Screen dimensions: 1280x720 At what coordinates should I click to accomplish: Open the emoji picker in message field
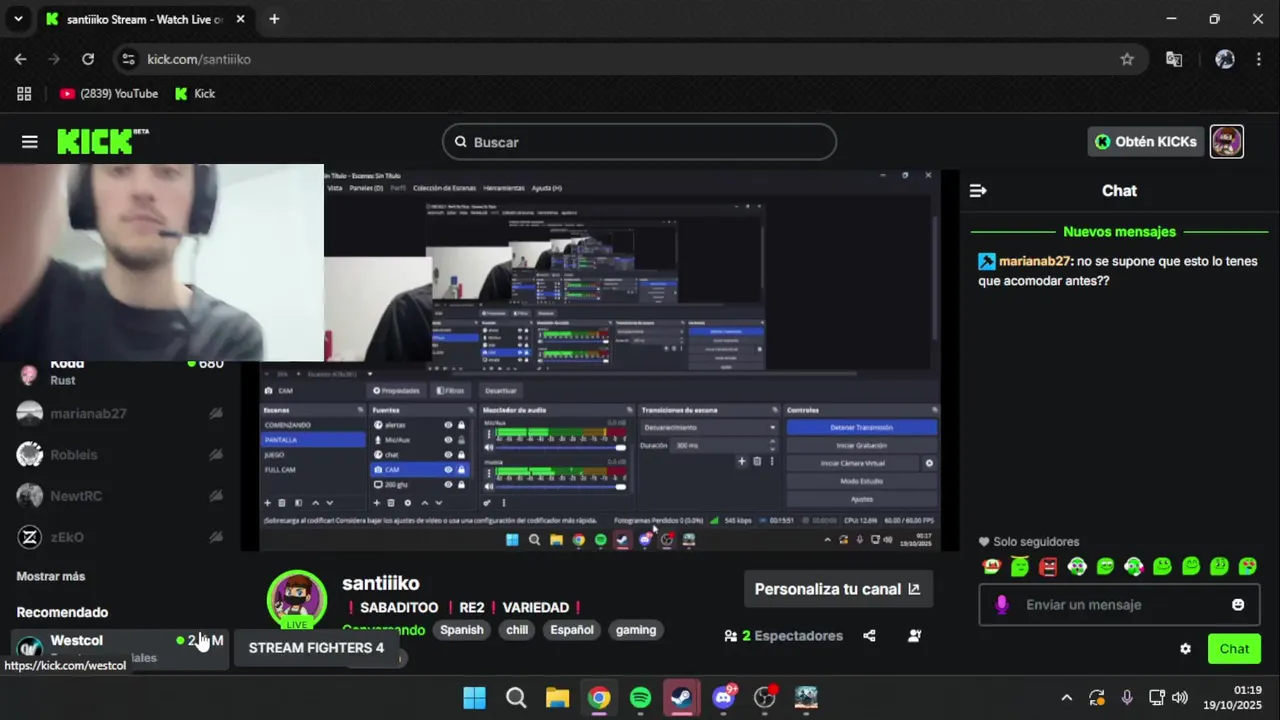[1238, 605]
